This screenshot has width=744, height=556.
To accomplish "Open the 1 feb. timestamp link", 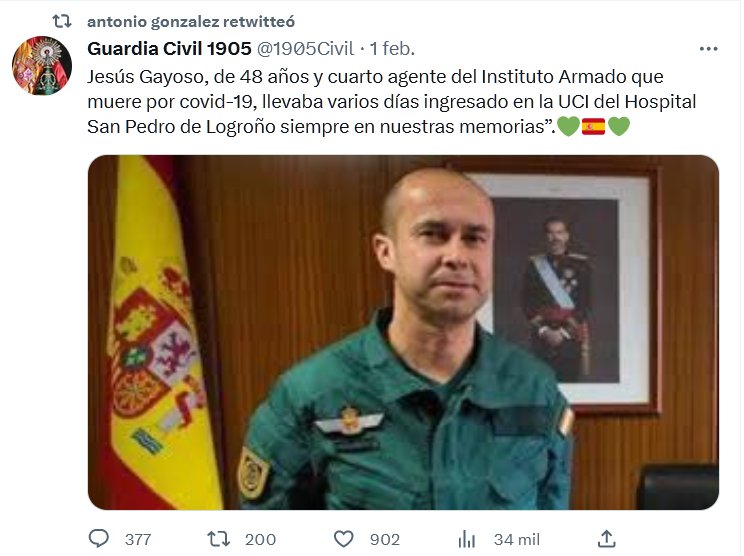I will point(392,48).
